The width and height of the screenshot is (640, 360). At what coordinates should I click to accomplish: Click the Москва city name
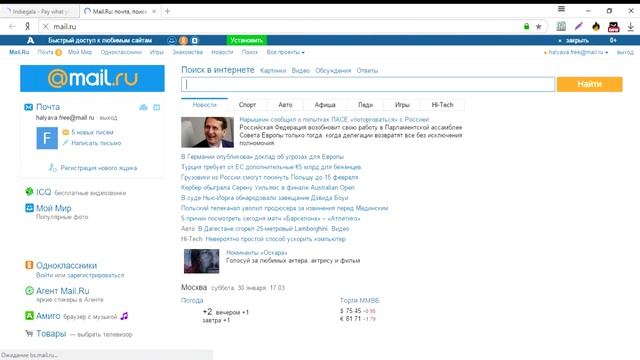tap(194, 287)
